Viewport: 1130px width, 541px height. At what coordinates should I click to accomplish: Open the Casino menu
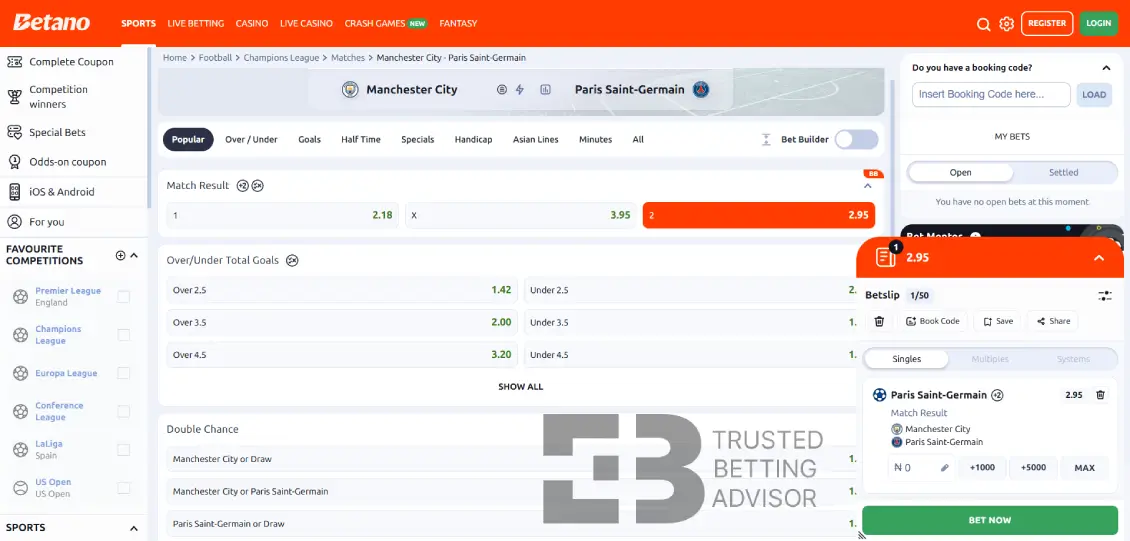tap(252, 24)
